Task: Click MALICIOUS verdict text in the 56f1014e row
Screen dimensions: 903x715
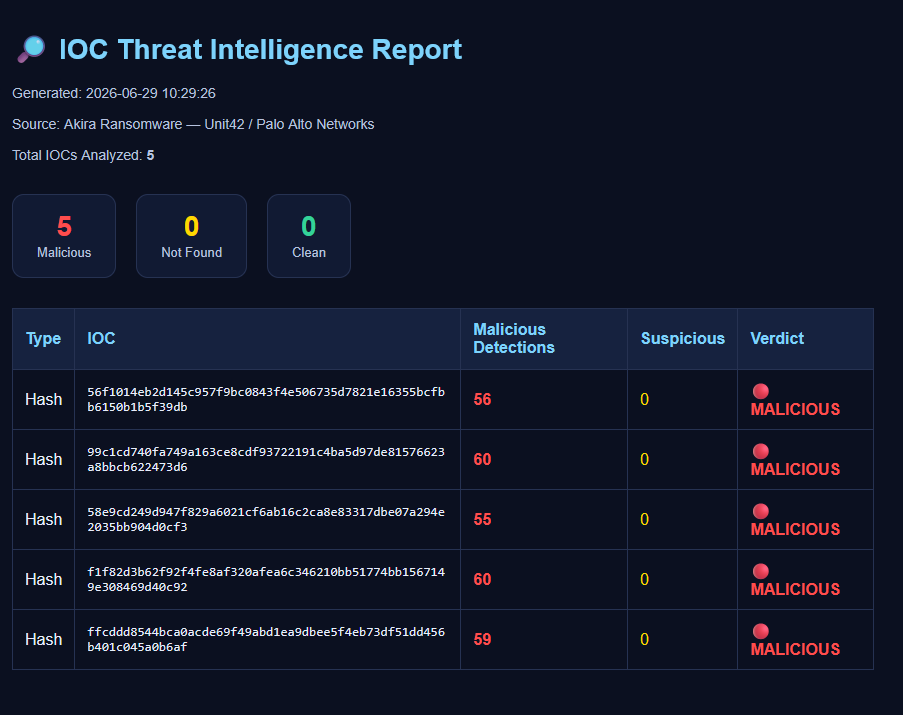Action: tap(795, 409)
